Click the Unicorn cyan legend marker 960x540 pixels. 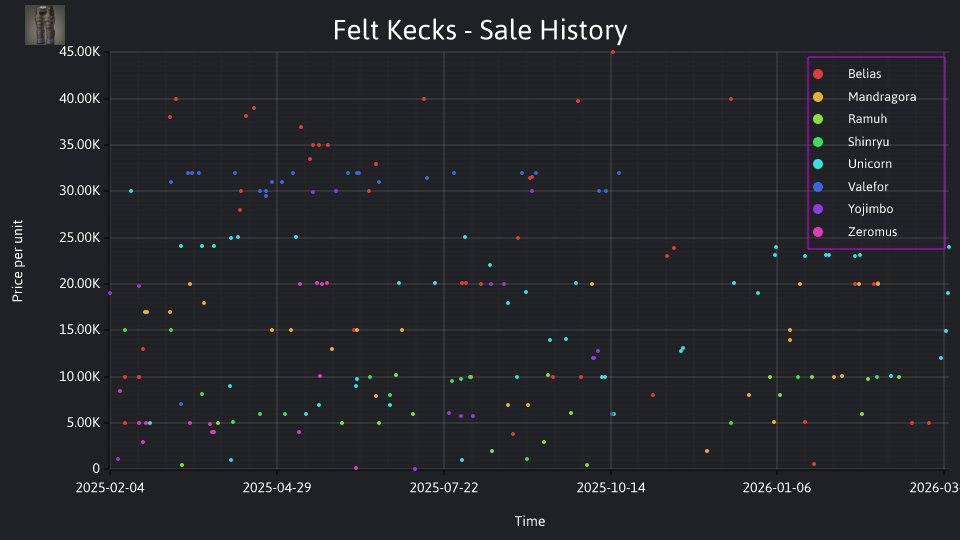[x=818, y=164]
